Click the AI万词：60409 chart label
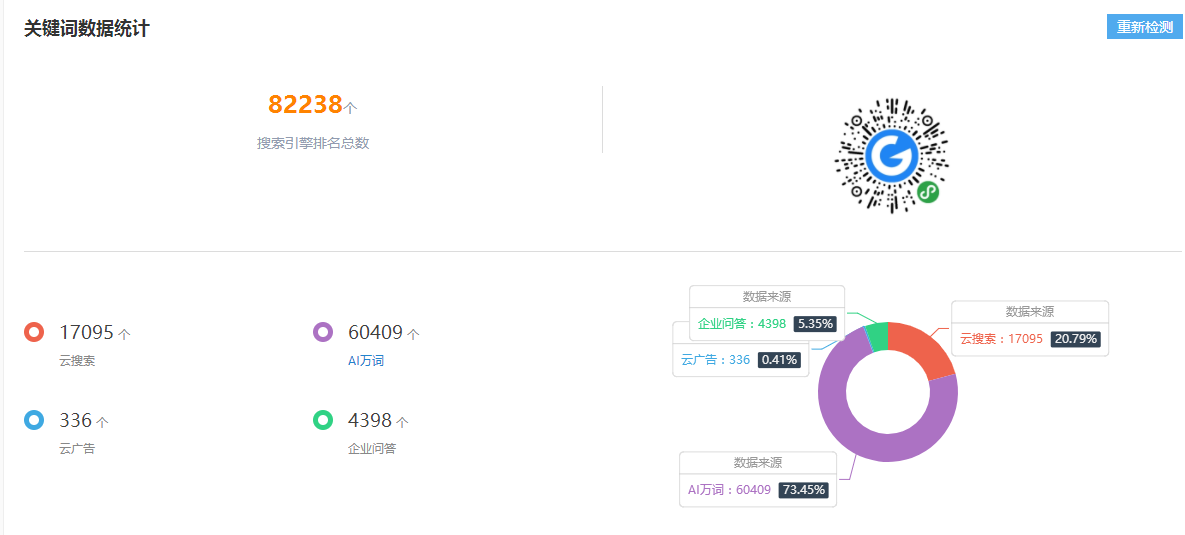 729,490
